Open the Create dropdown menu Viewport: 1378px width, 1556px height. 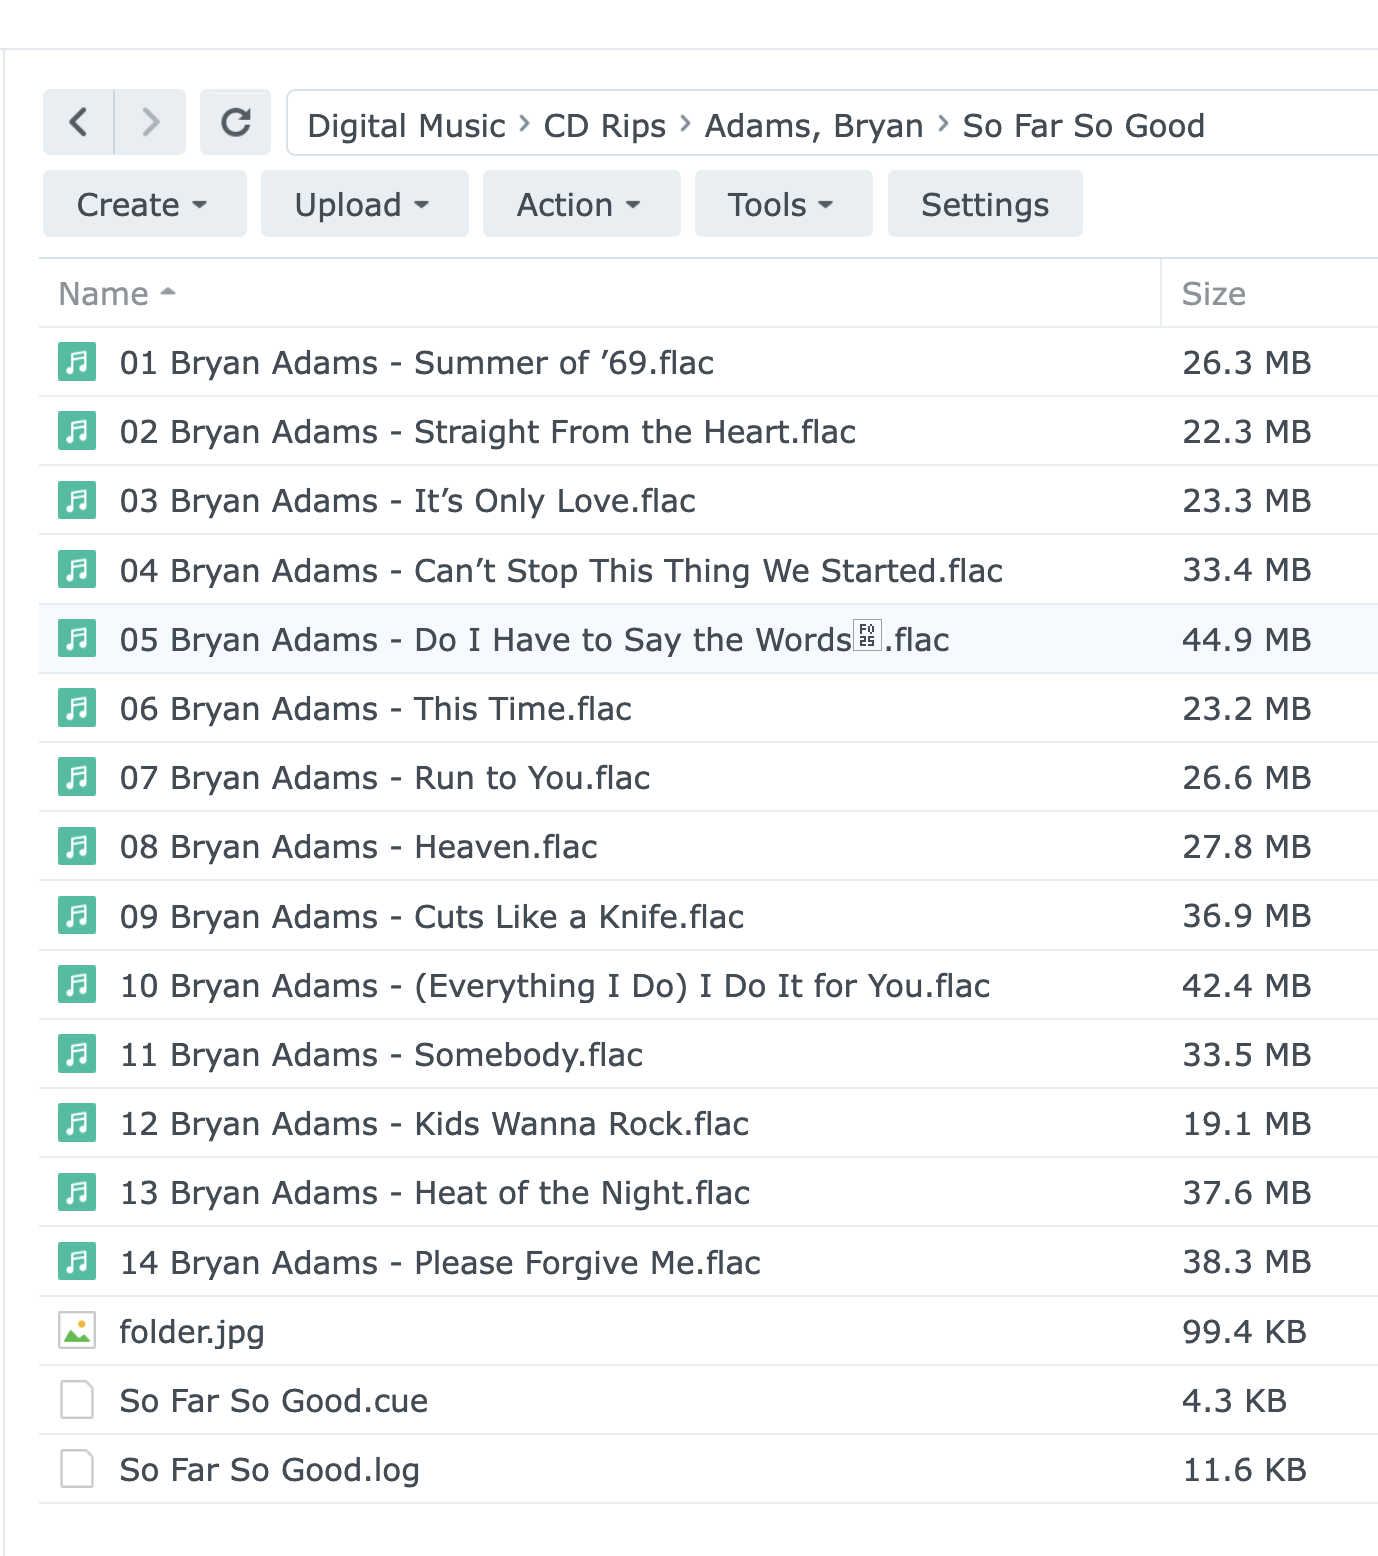(x=144, y=204)
